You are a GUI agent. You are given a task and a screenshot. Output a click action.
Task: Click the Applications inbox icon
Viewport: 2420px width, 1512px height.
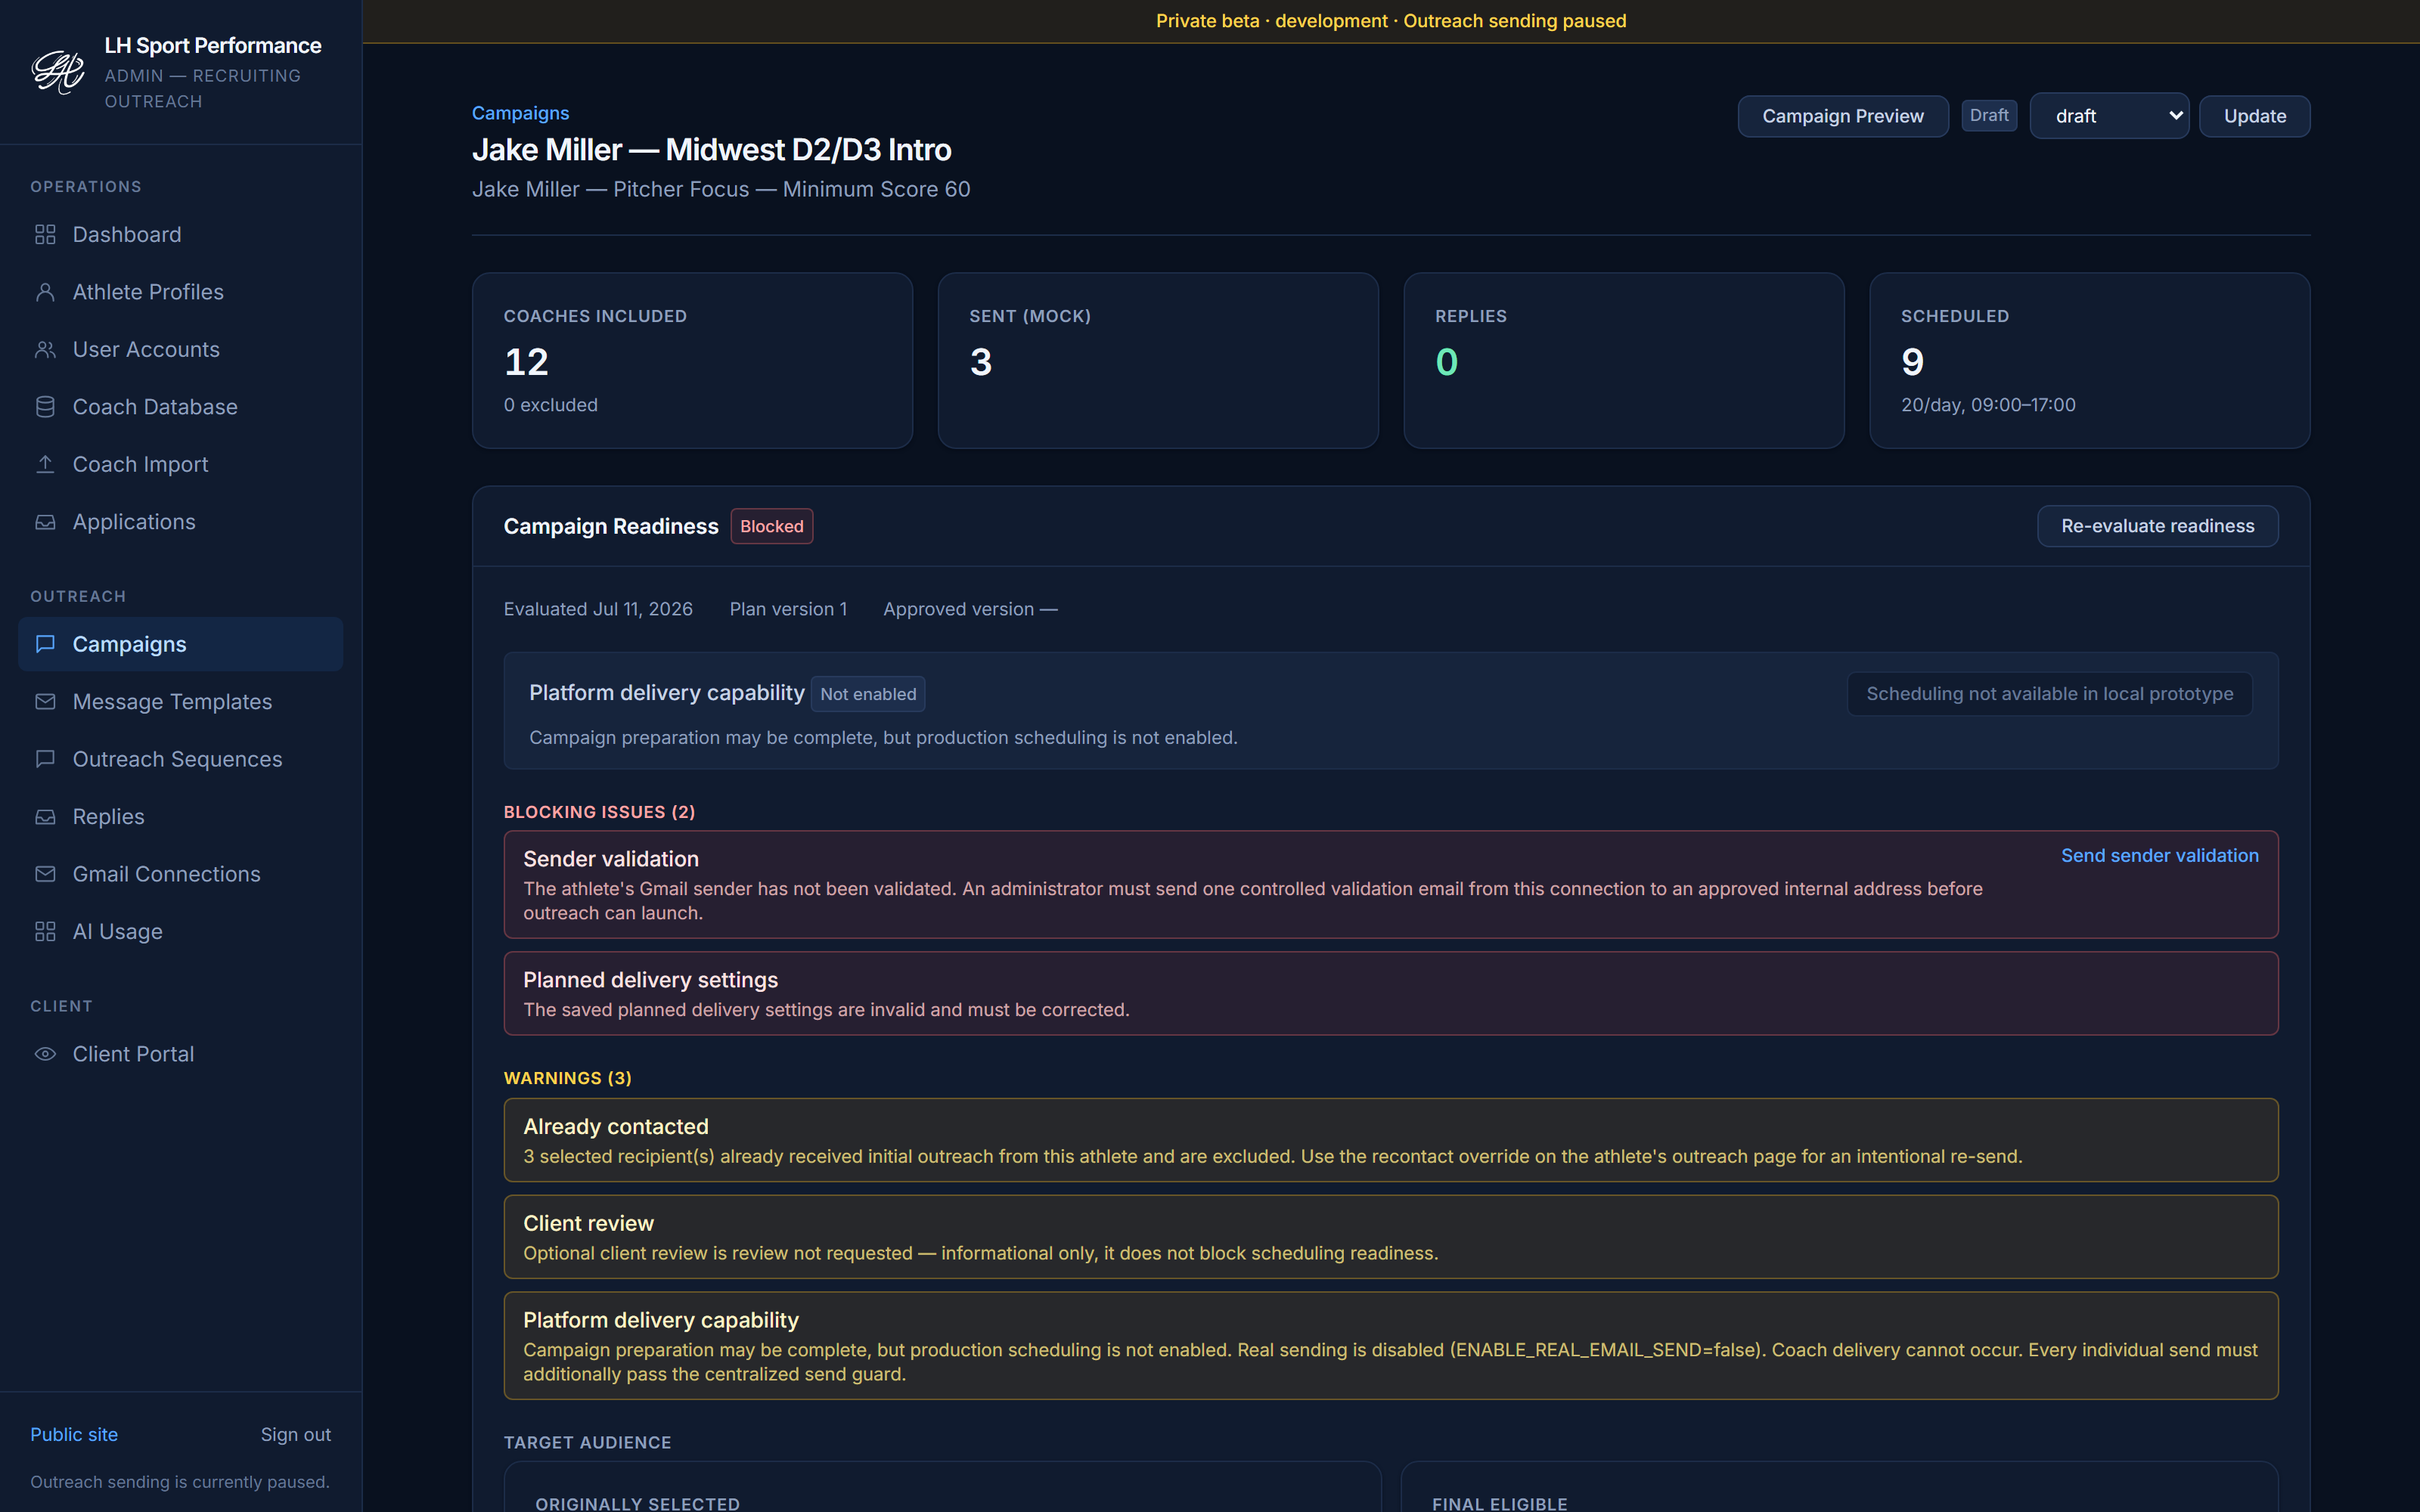[45, 522]
